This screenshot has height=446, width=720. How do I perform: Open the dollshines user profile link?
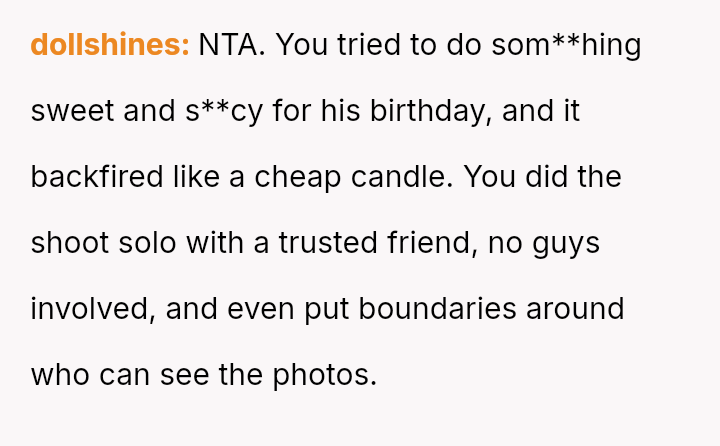[x=110, y=45]
